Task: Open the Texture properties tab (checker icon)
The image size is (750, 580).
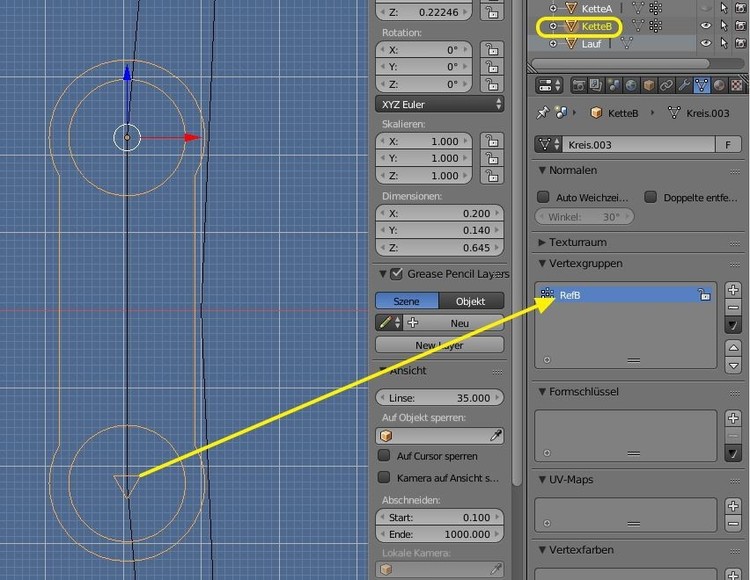Action: [x=737, y=86]
